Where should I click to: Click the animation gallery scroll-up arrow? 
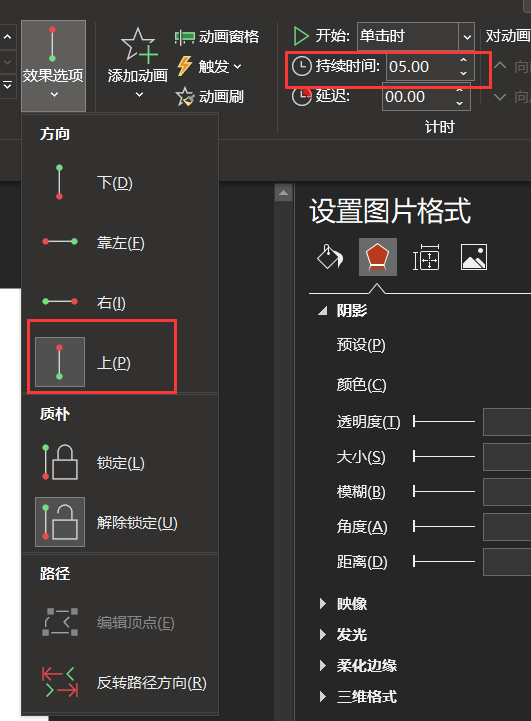click(8, 36)
